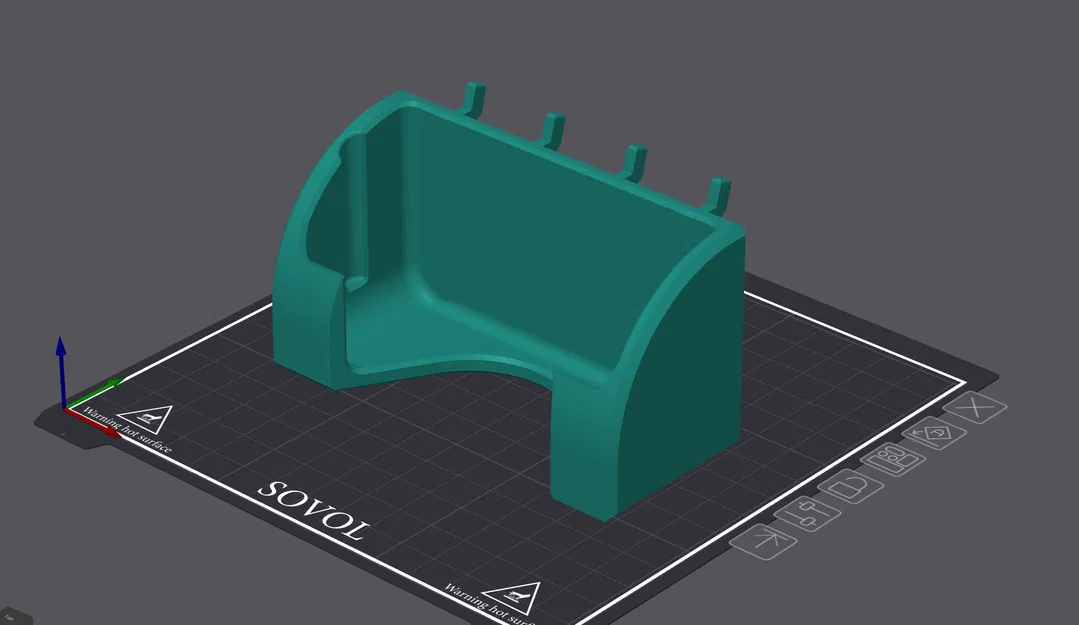The image size is (1079, 625).
Task: Auto-orient objects on this plate
Action: tap(934, 434)
